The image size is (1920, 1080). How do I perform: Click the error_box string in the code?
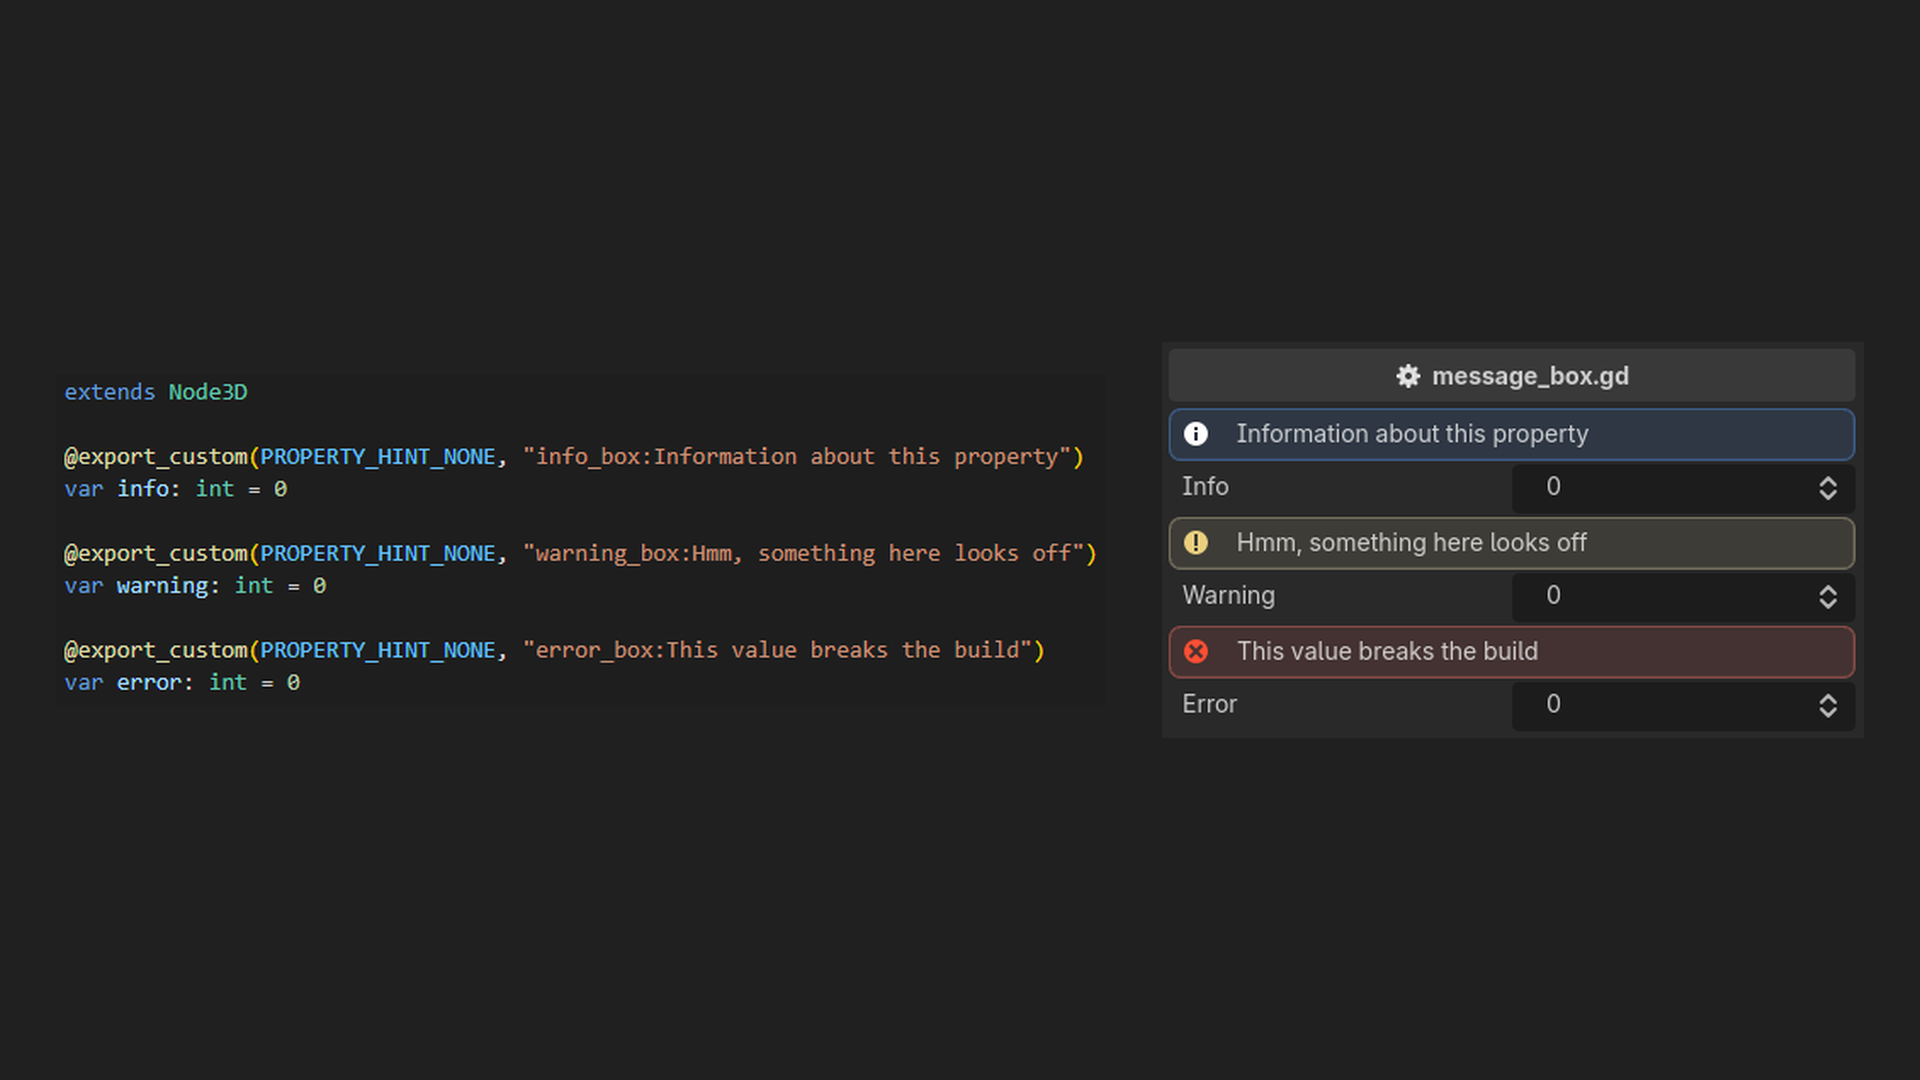click(777, 651)
